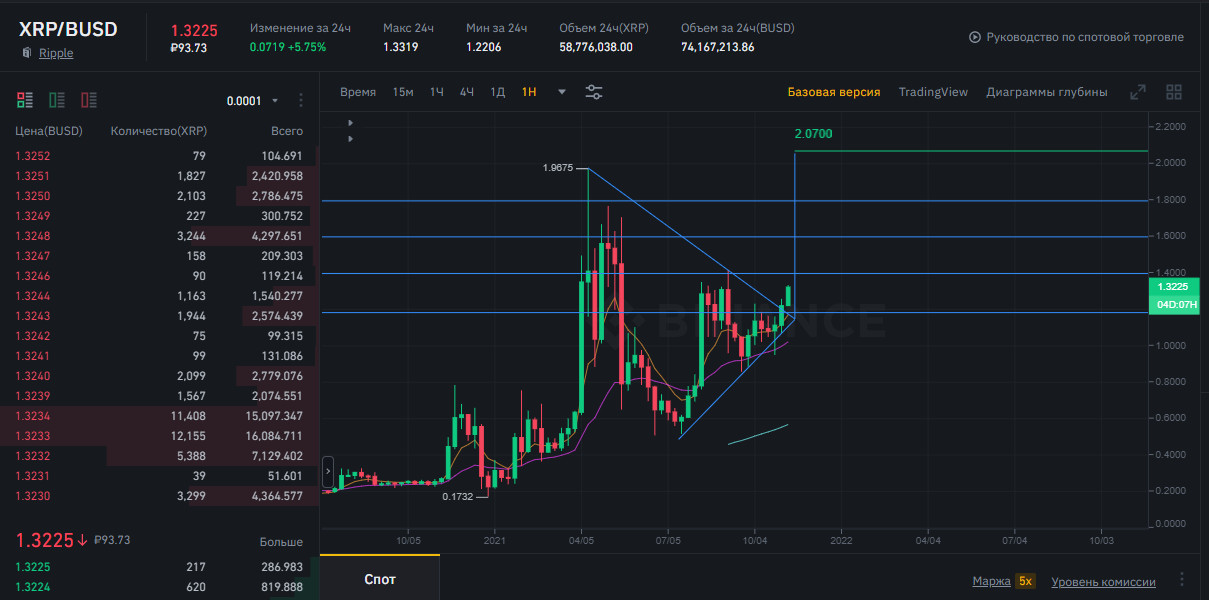The width and height of the screenshot is (1209, 600).
Task: Select the 15м timeframe
Action: click(x=403, y=92)
